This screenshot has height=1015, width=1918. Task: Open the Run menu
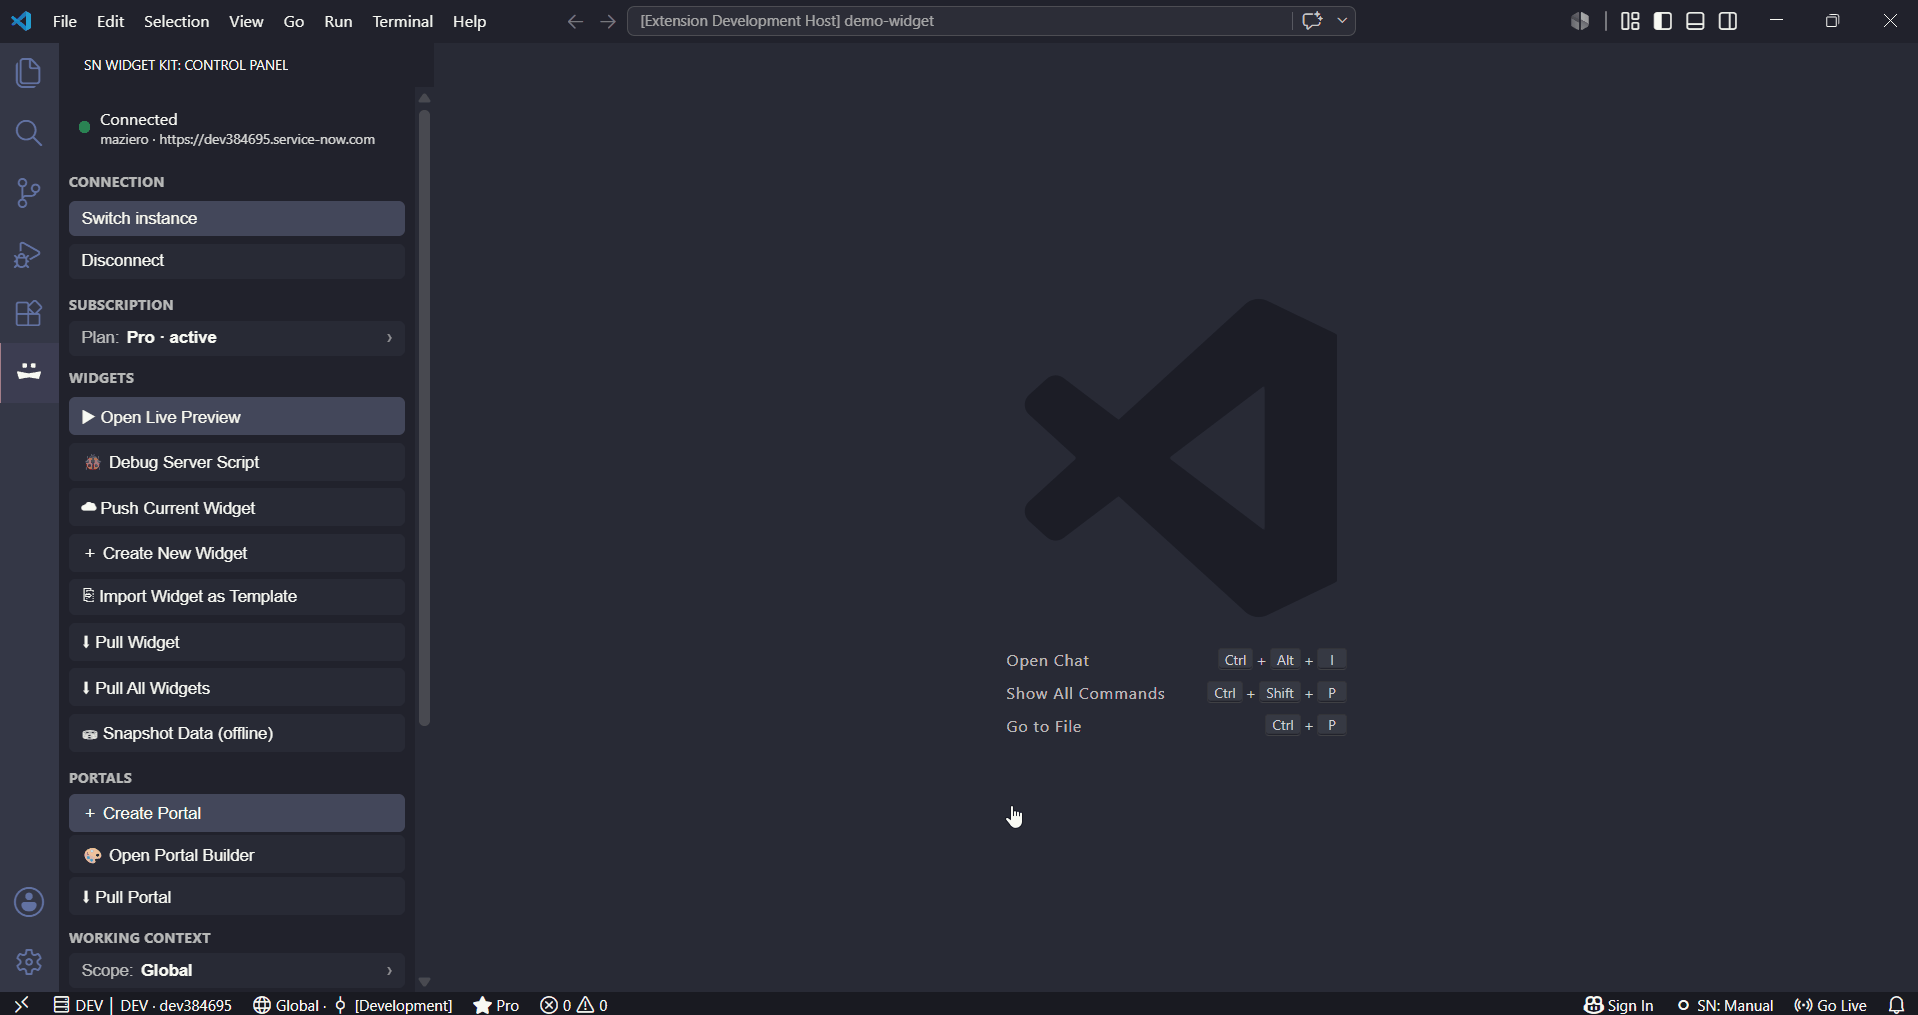338,21
